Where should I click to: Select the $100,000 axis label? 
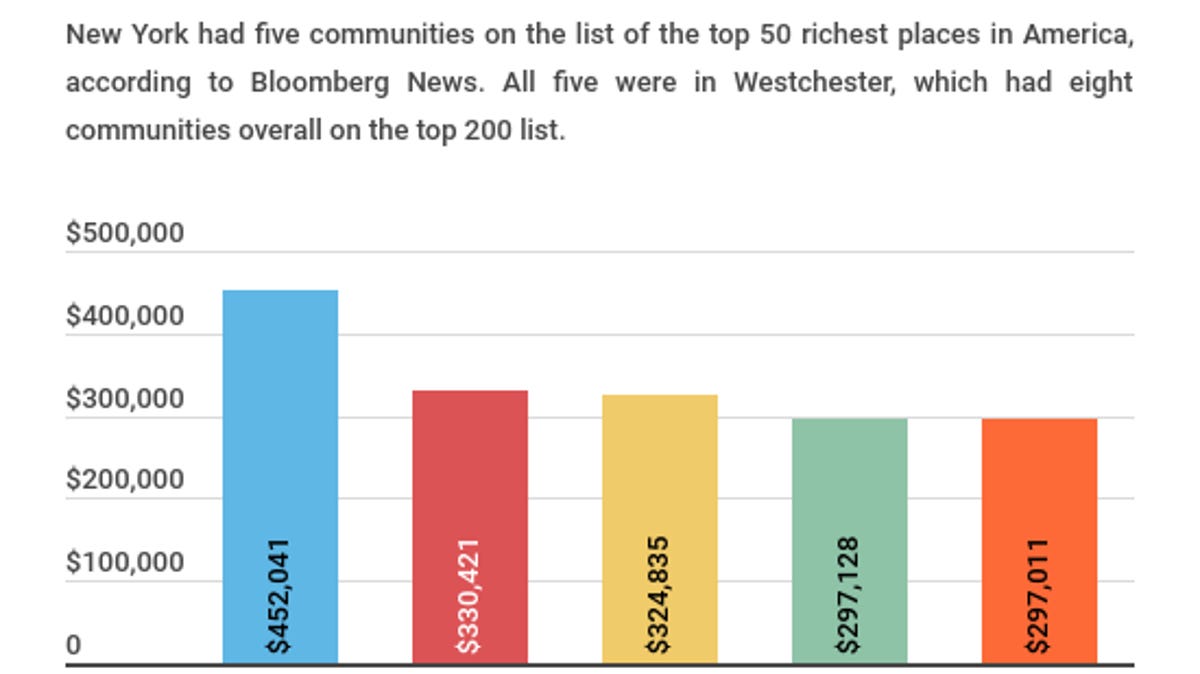coord(125,563)
